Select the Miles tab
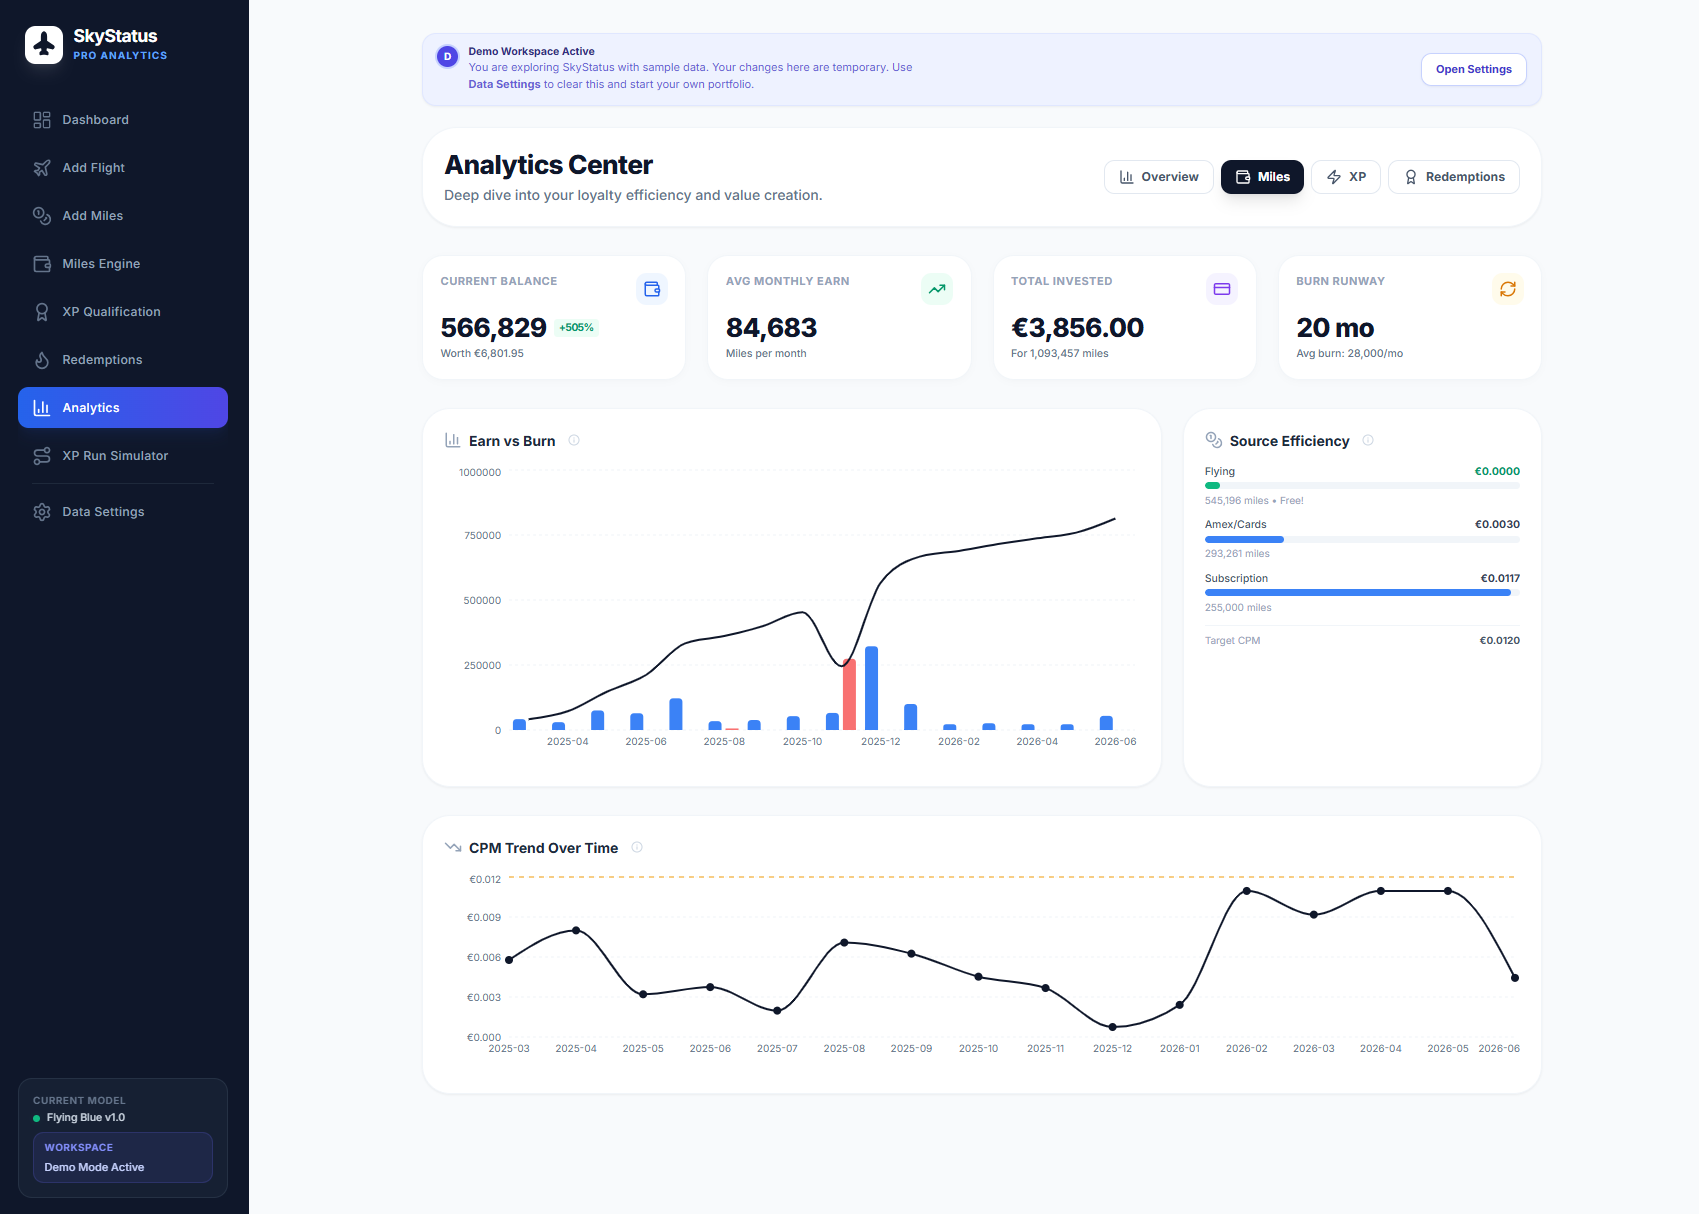1699x1214 pixels. click(1262, 177)
